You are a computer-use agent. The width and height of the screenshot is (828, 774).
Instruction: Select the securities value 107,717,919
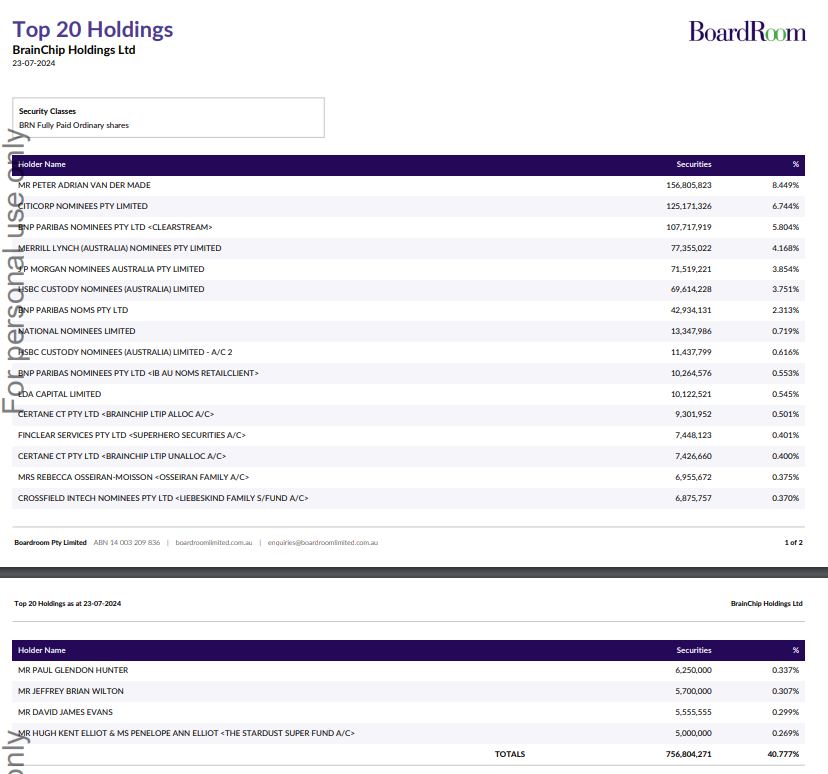click(x=689, y=228)
